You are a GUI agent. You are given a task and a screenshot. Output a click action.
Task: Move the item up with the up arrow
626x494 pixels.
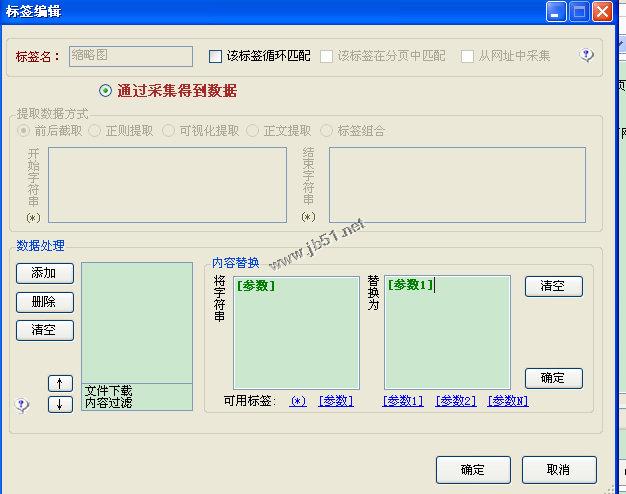point(60,383)
